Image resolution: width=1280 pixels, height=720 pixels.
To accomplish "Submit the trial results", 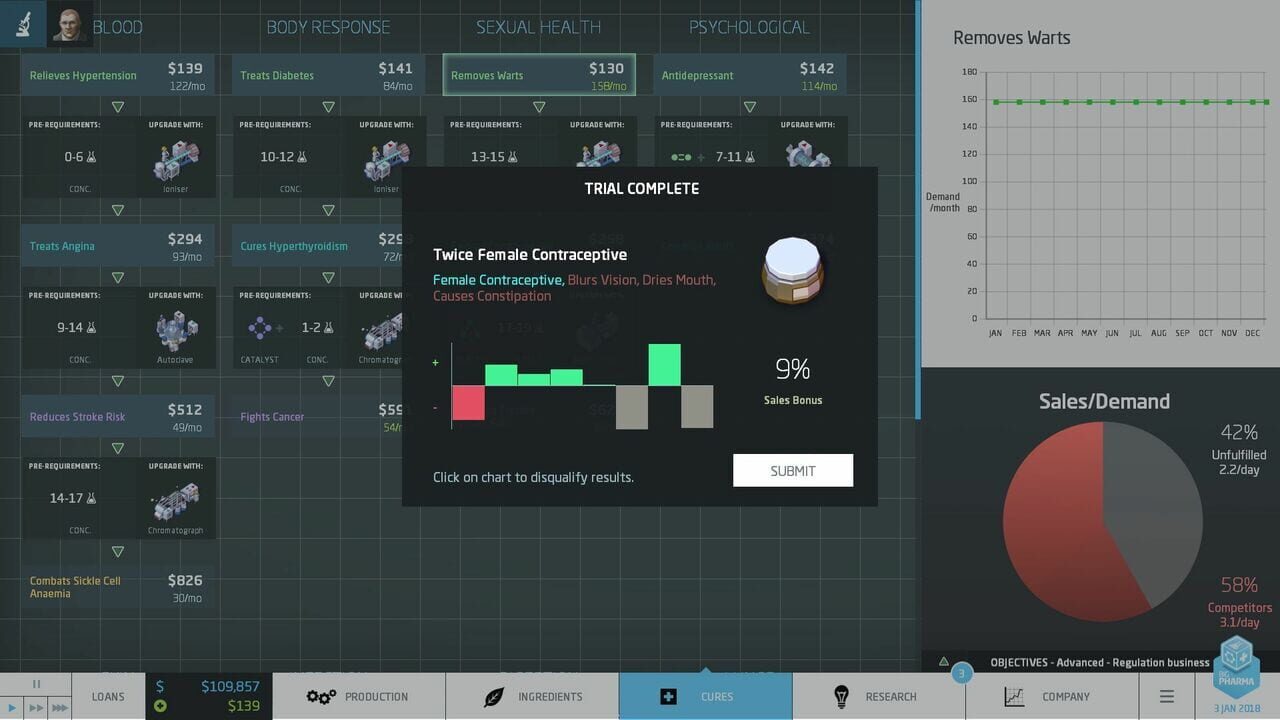I will tap(793, 470).
